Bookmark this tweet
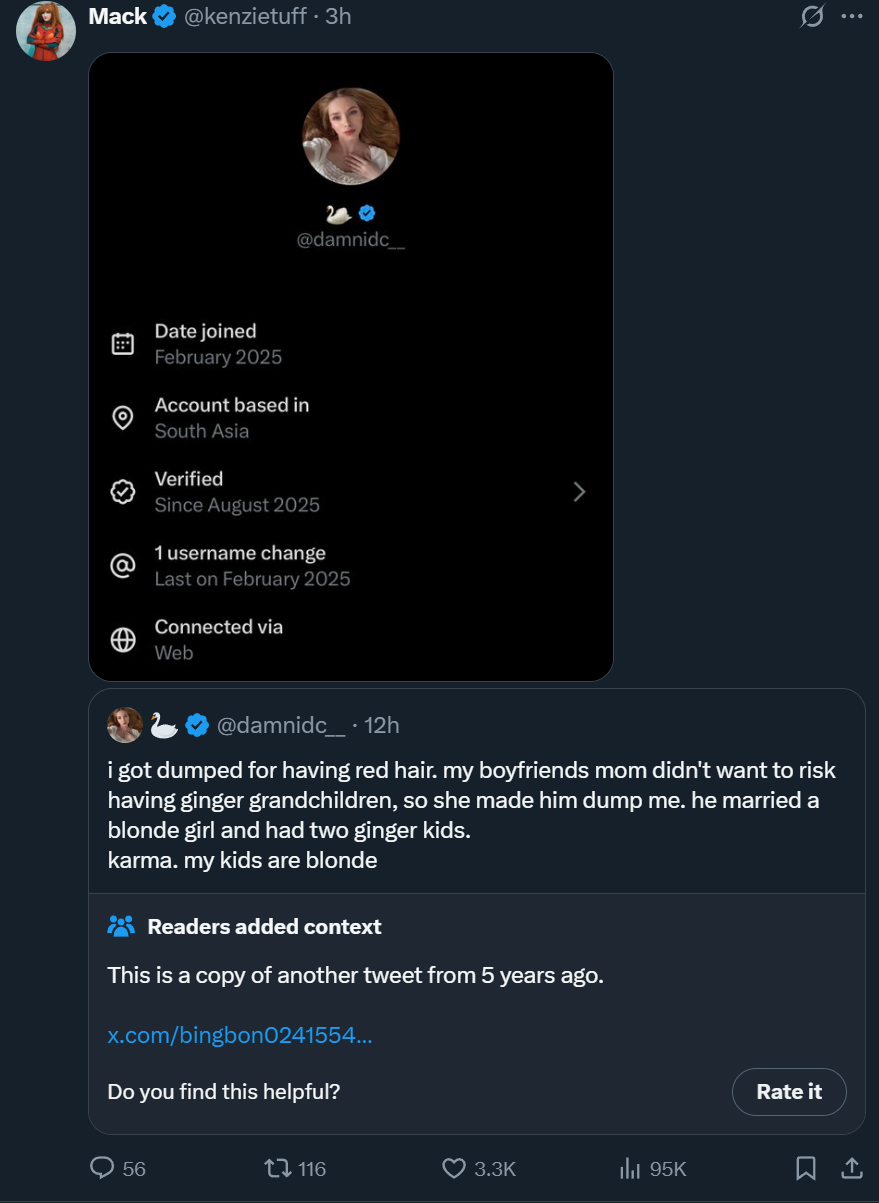 coord(806,1168)
